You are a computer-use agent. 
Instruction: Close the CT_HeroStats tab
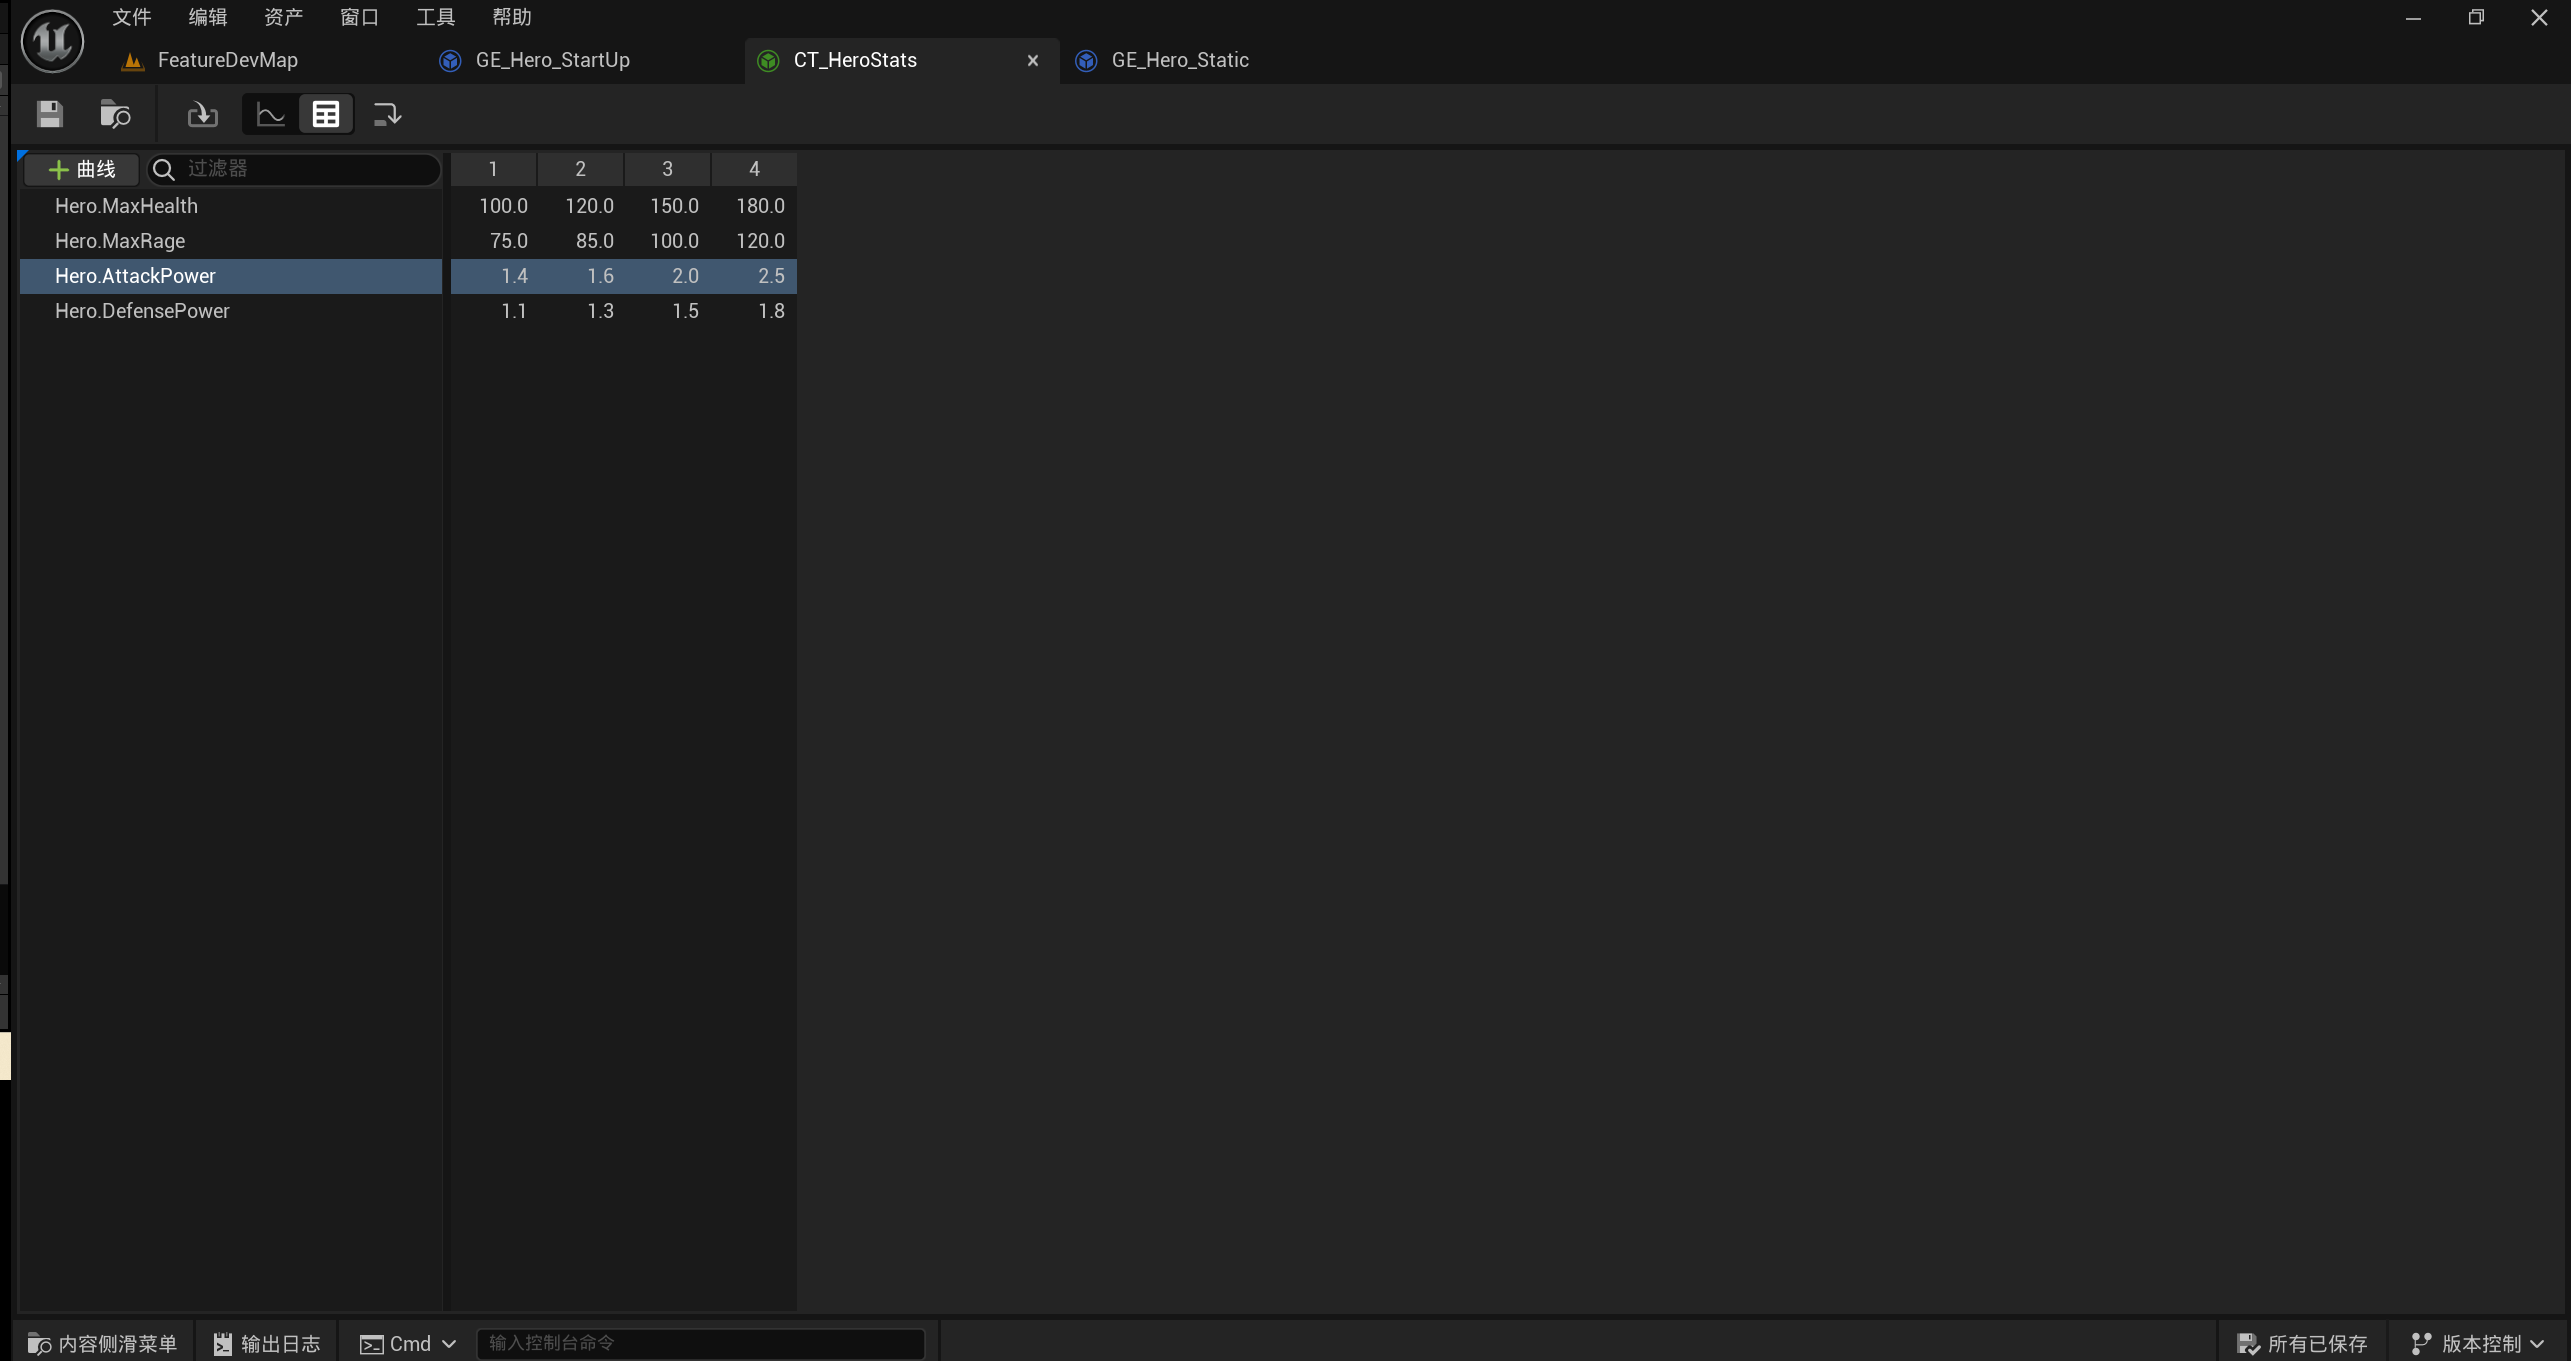tap(1033, 61)
